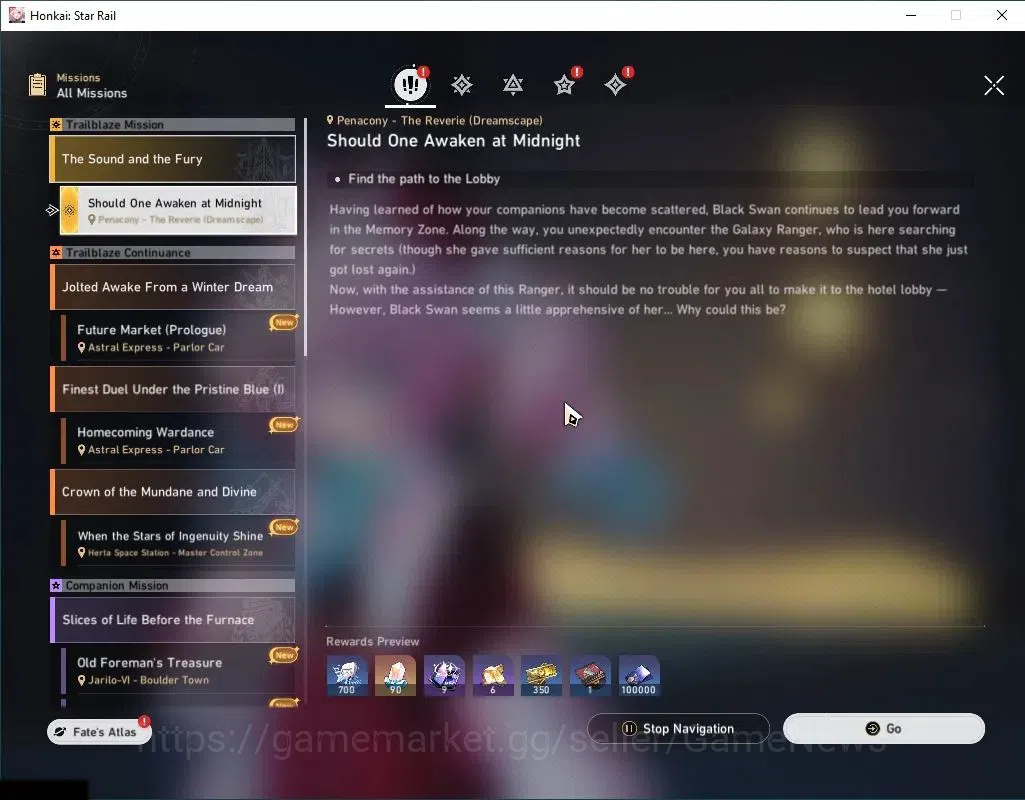The height and width of the screenshot is (800, 1025).
Task: Click the location pin on Future Market row
Action: point(82,348)
